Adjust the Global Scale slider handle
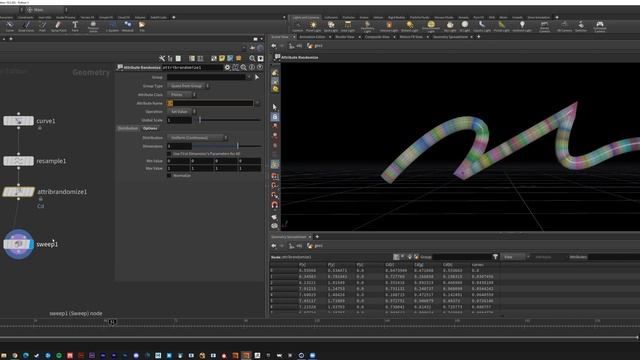Screen dimensions: 640x360 200,120
